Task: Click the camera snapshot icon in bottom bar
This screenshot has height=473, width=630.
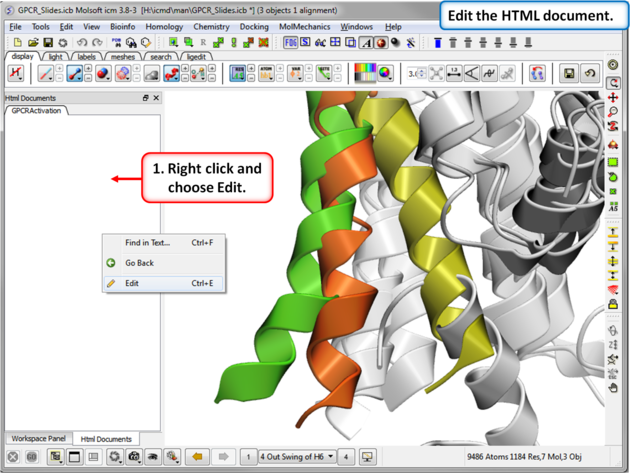Action: coord(134,457)
